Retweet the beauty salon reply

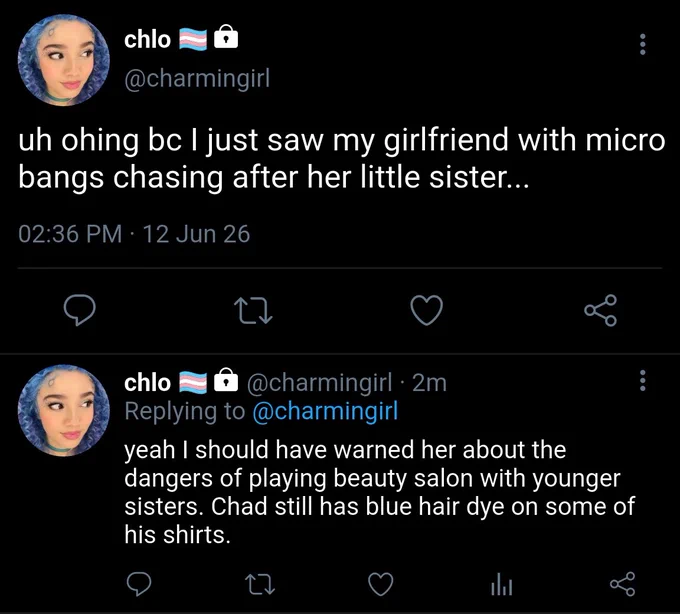[x=260, y=585]
